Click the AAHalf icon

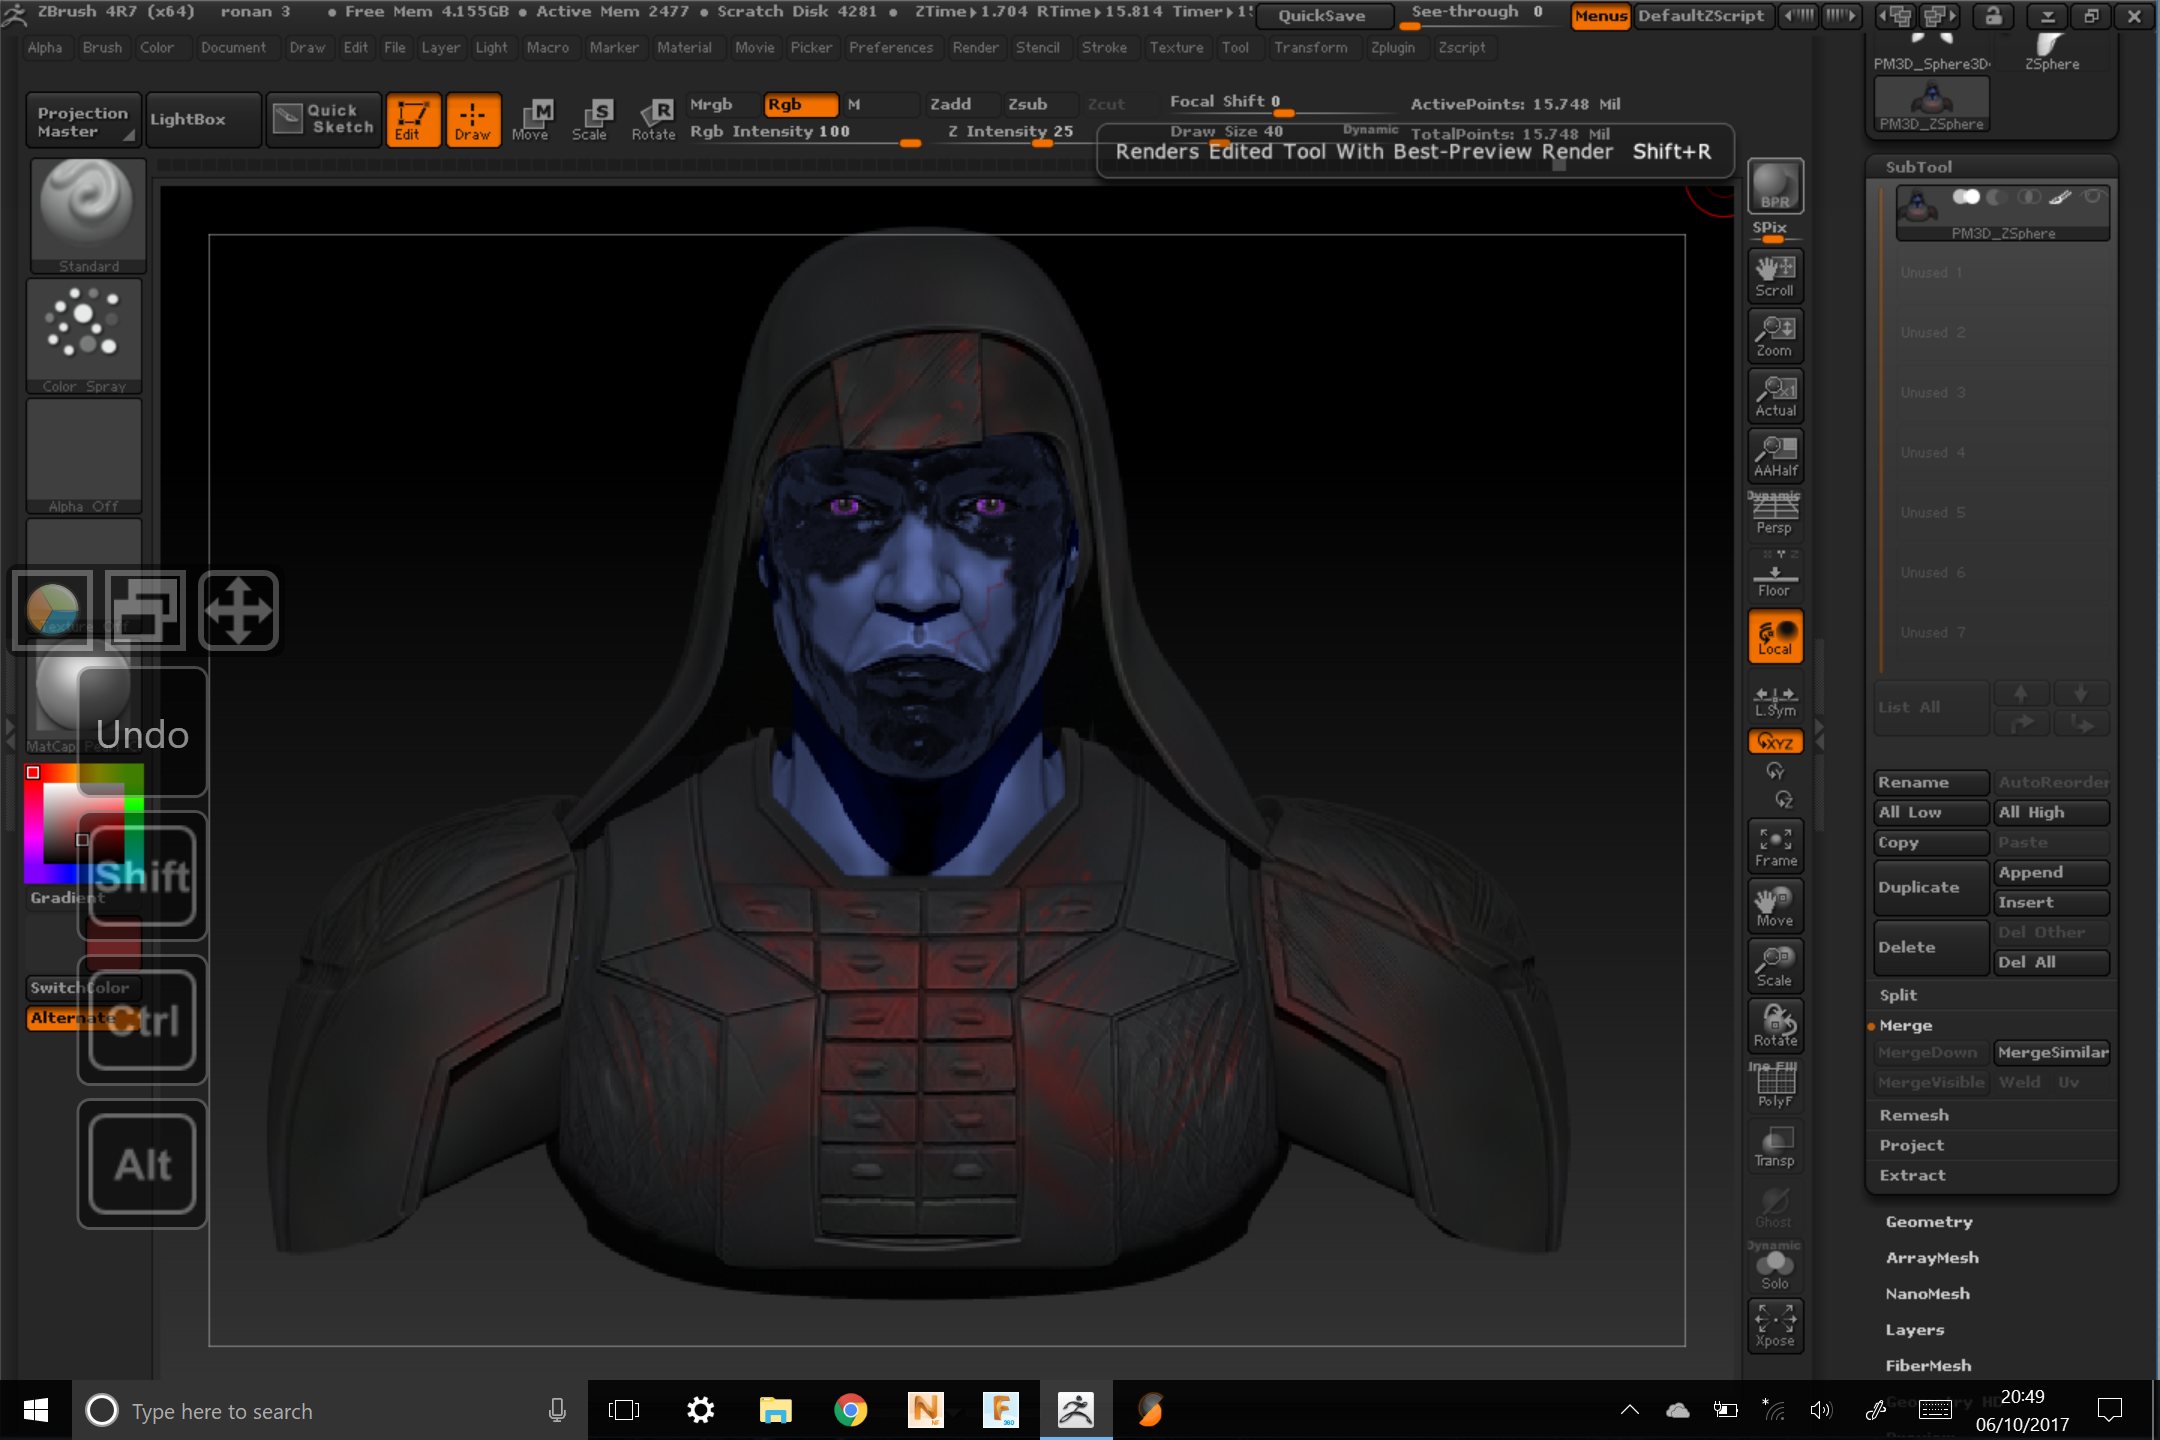coord(1775,456)
